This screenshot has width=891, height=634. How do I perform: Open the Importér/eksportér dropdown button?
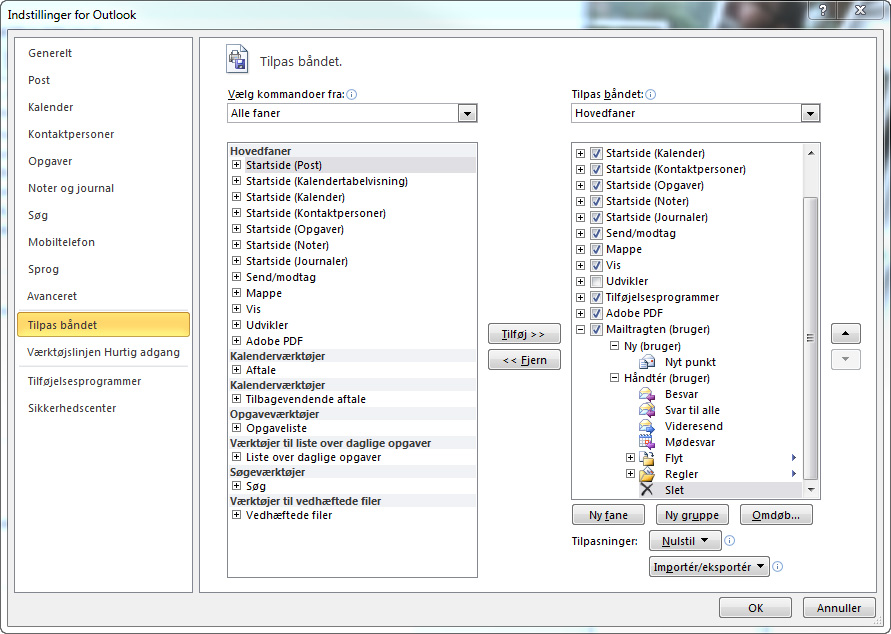tap(708, 567)
